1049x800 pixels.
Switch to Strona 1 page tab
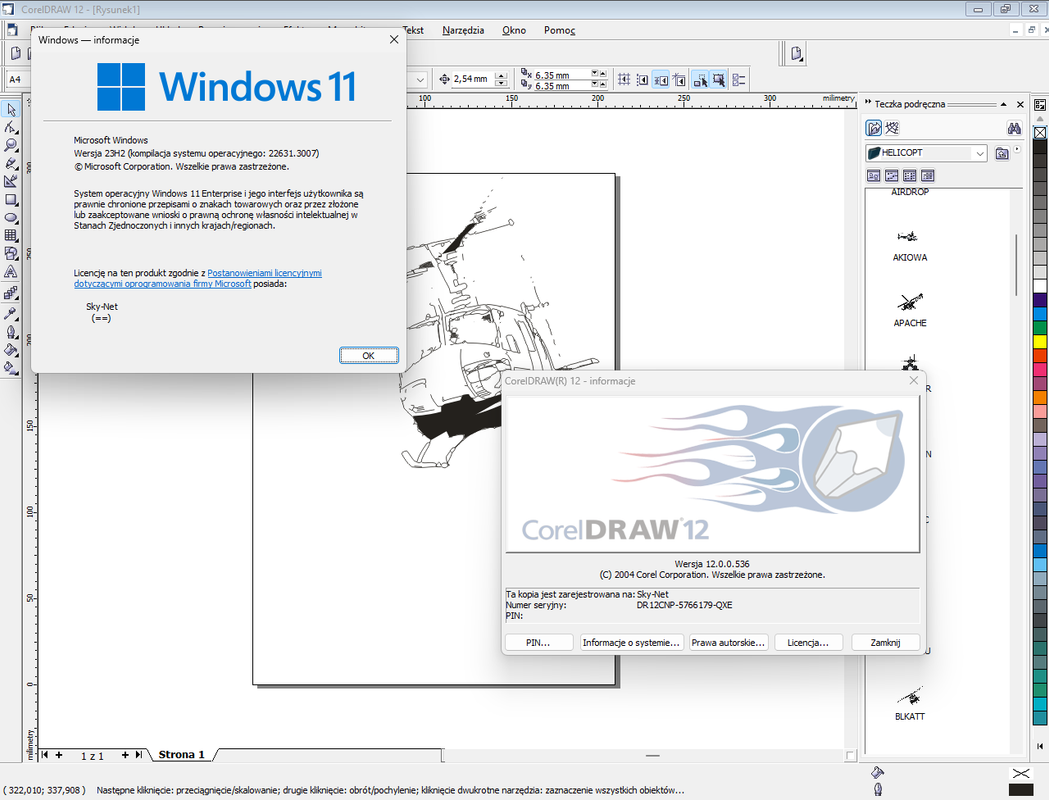(x=181, y=755)
